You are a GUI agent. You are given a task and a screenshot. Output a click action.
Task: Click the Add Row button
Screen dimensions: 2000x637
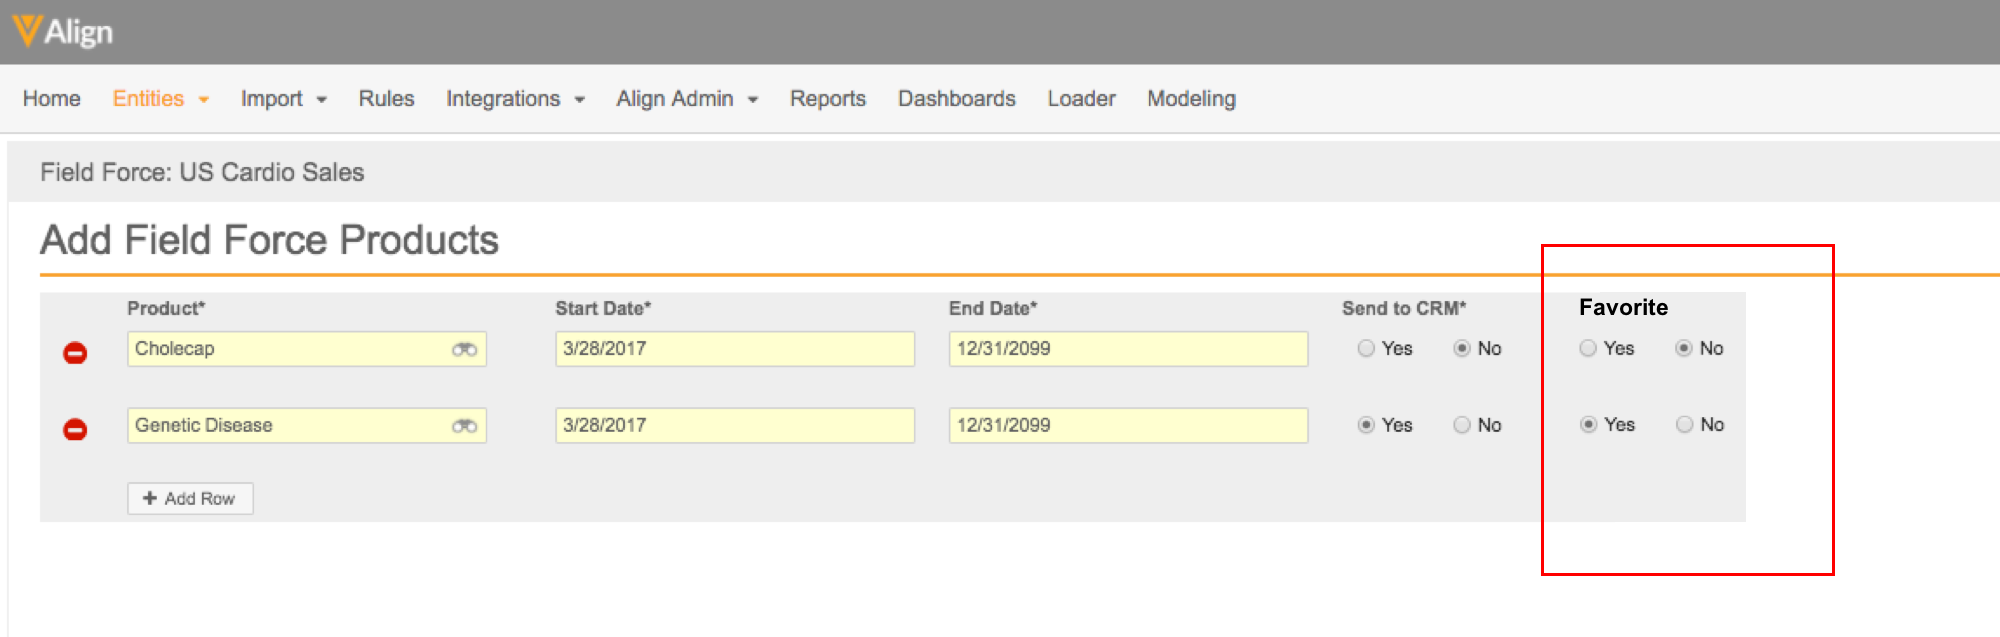[x=190, y=498]
